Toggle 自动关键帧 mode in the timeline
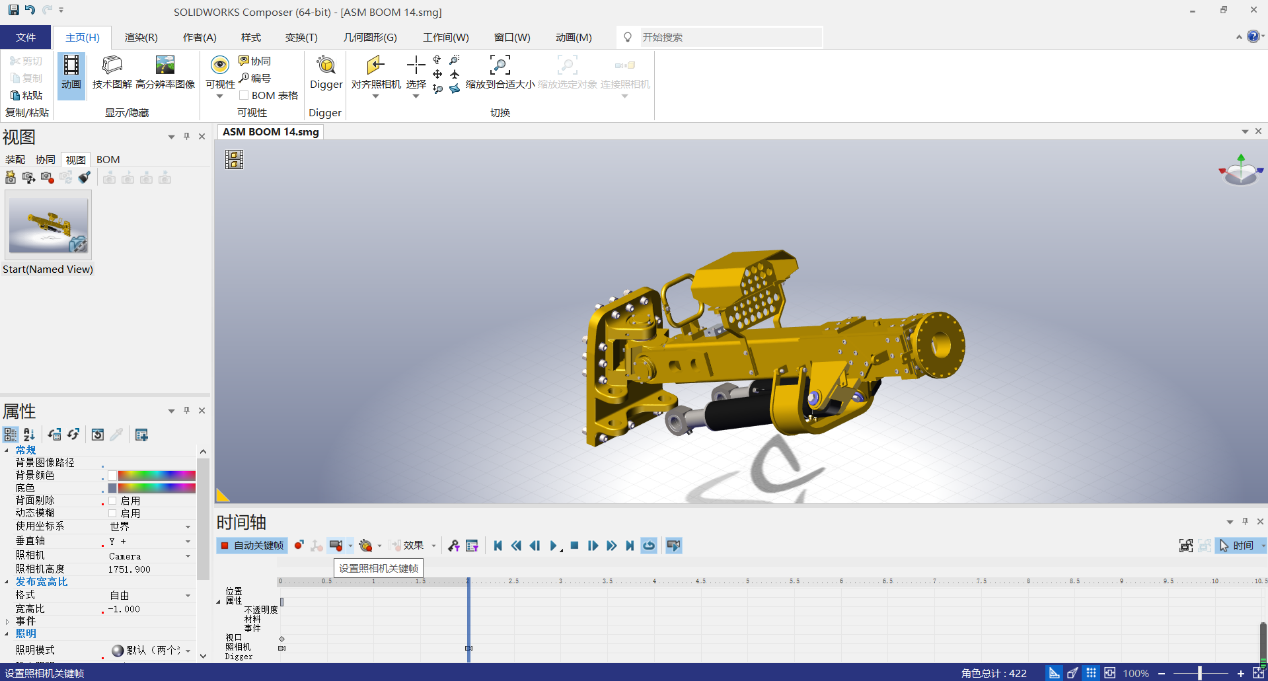Screen dimensions: 1268x681 [252, 545]
